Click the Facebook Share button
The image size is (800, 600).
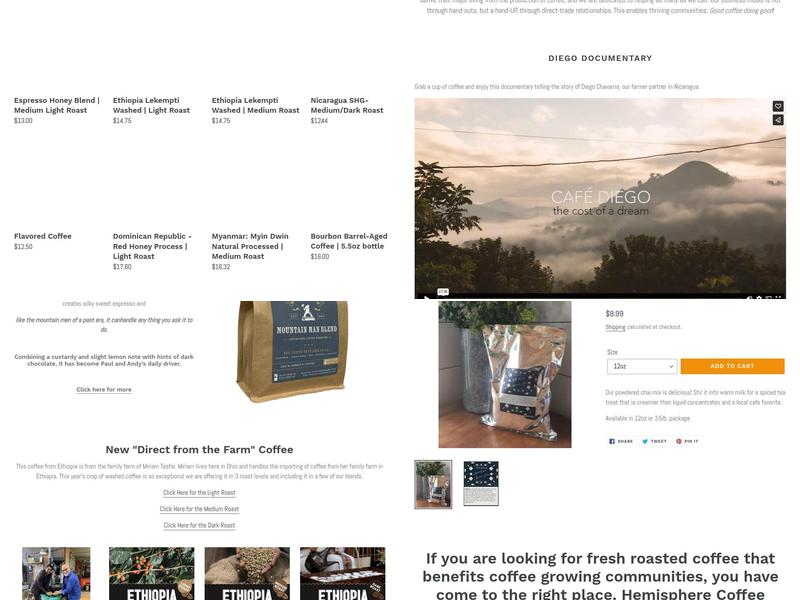pyautogui.click(x=621, y=441)
